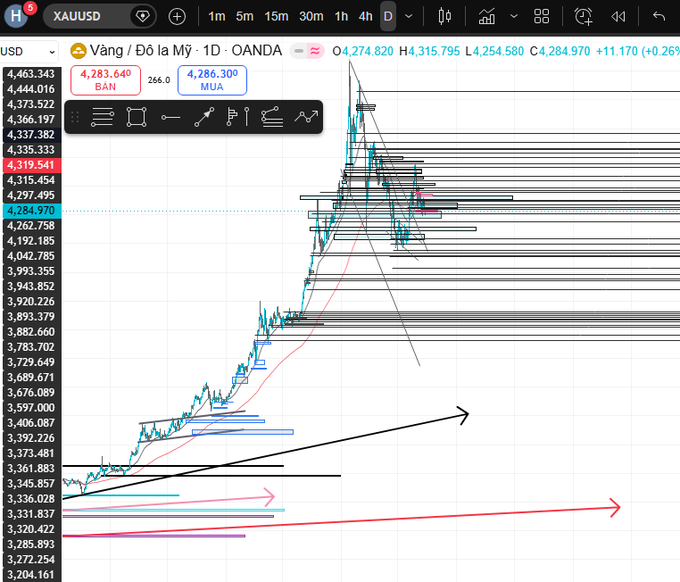Click the red 4,319.541 price label
This screenshot has height=582, width=680.
point(32,165)
